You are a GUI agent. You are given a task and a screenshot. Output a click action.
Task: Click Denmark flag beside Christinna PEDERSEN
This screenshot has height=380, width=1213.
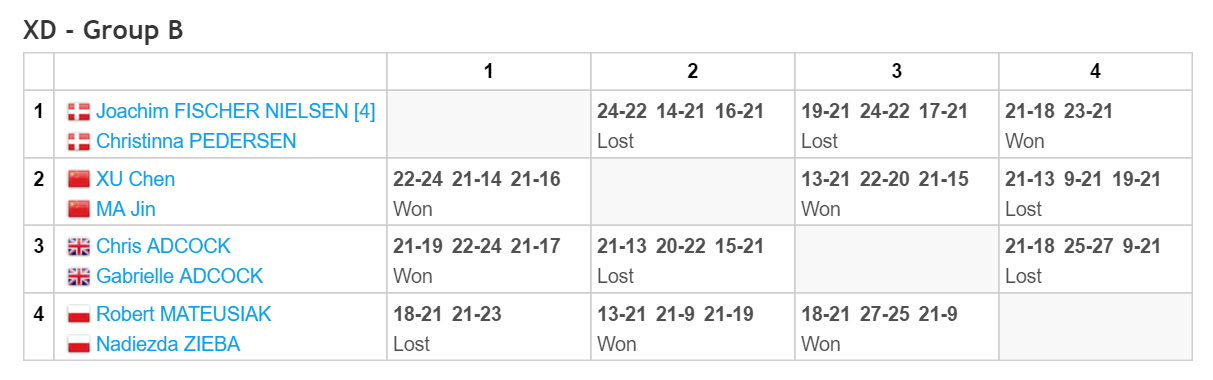78,142
